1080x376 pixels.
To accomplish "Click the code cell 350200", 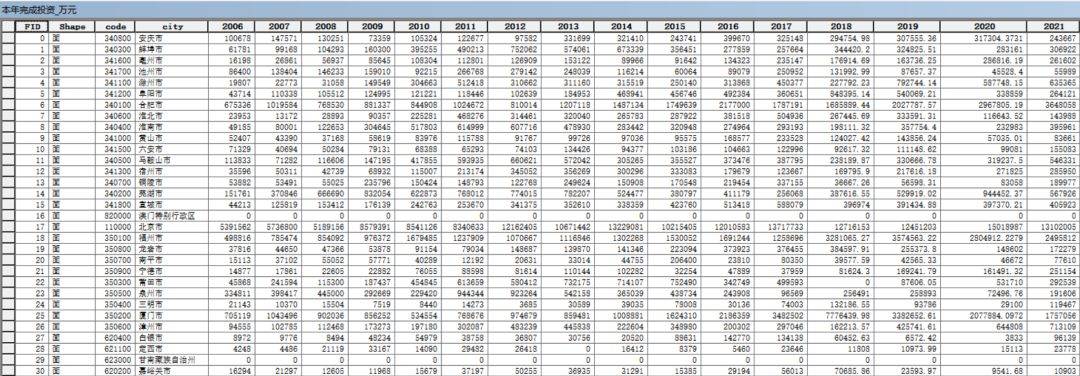I will pyautogui.click(x=115, y=314).
